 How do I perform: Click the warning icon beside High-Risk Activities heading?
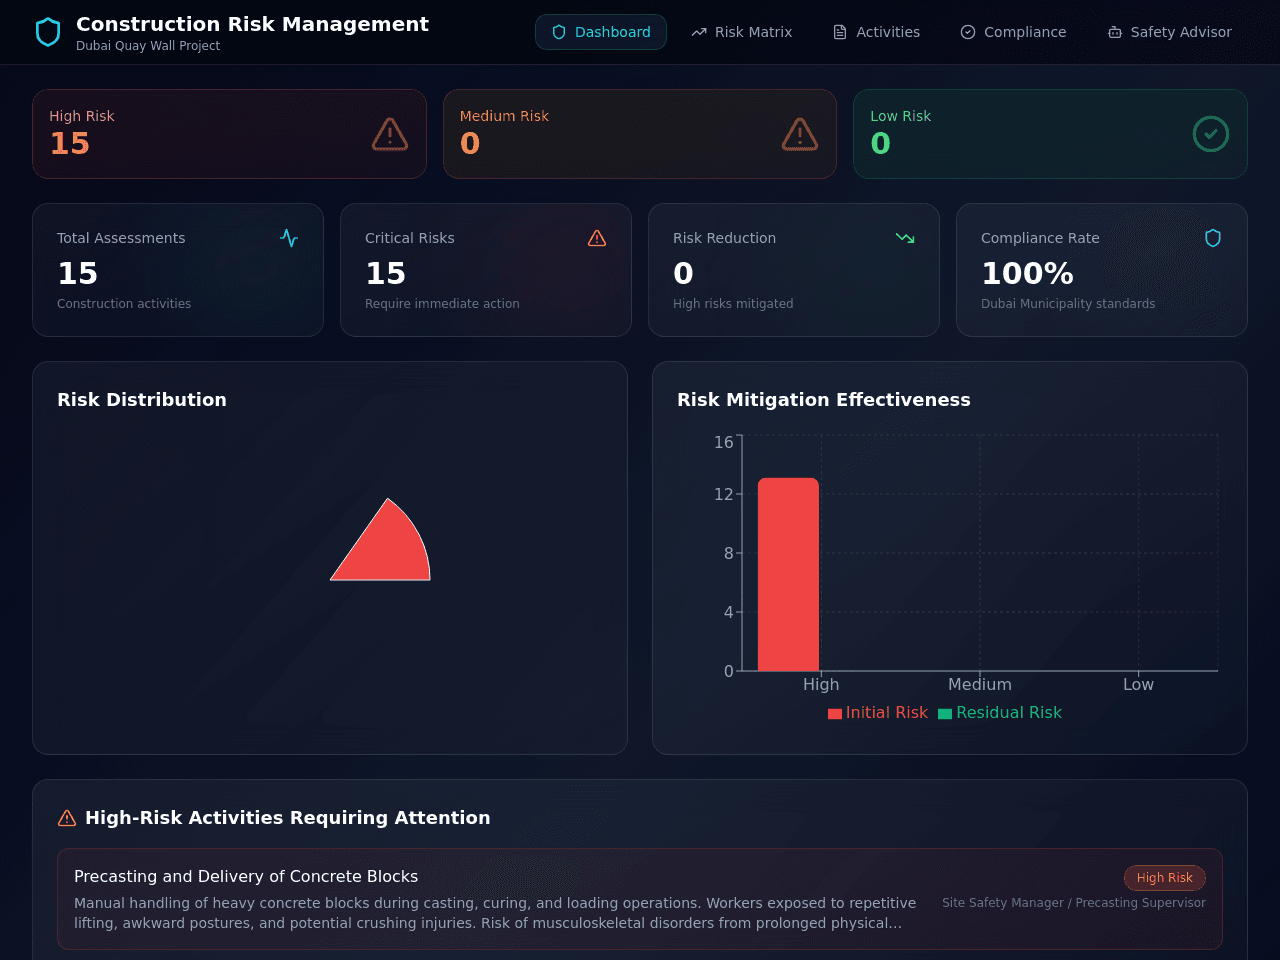[x=67, y=818]
